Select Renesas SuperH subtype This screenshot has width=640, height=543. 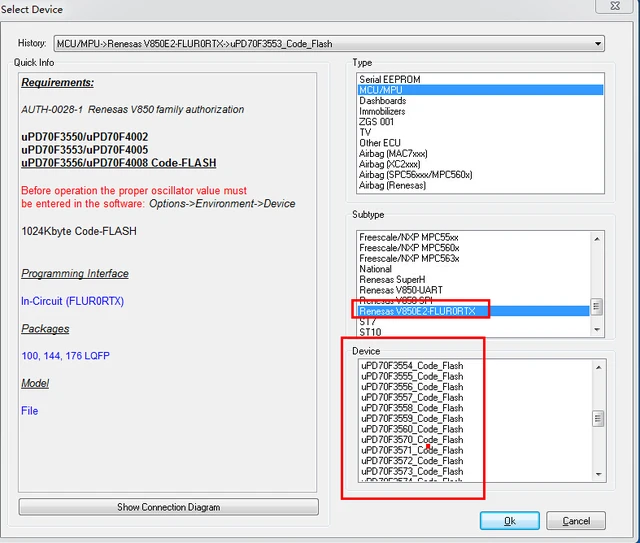(473, 280)
